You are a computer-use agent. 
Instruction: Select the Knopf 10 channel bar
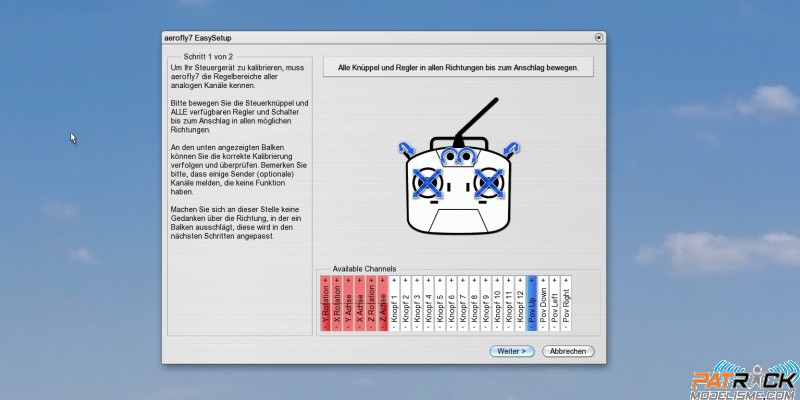[497, 303]
